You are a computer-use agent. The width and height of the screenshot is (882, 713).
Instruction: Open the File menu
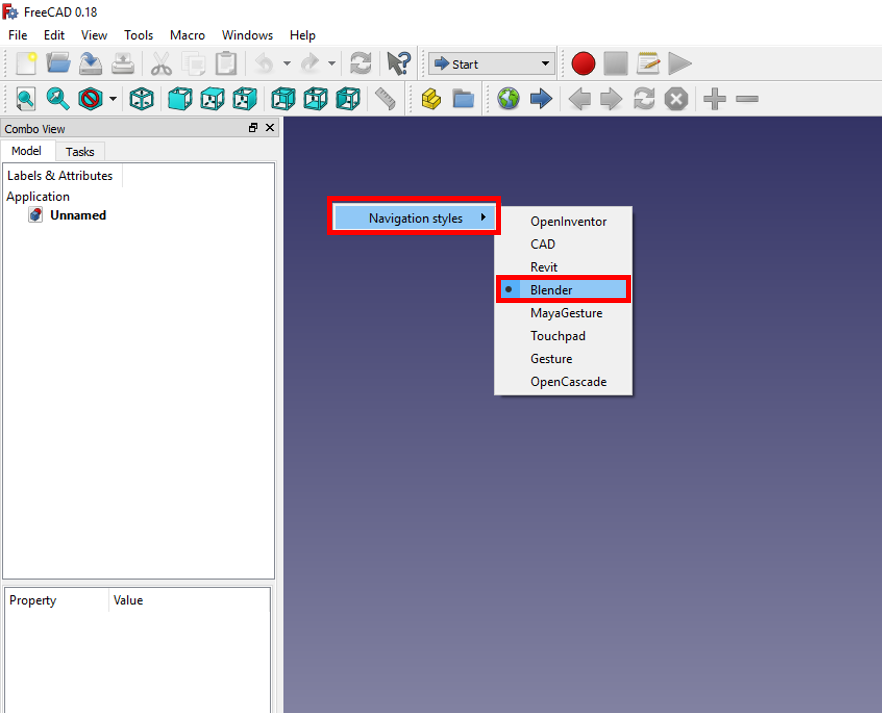[17, 35]
